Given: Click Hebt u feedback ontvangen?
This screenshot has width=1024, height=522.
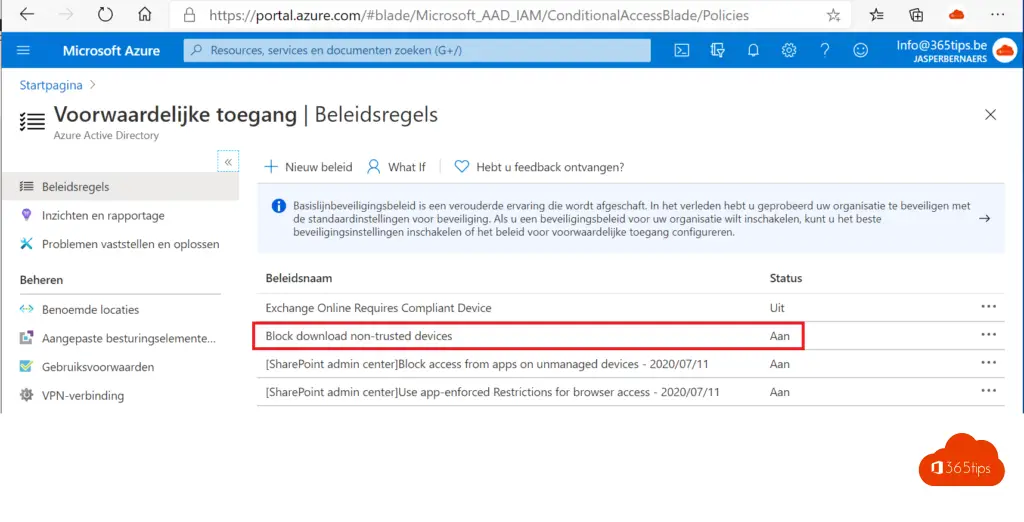Looking at the screenshot, I should click(x=539, y=167).
